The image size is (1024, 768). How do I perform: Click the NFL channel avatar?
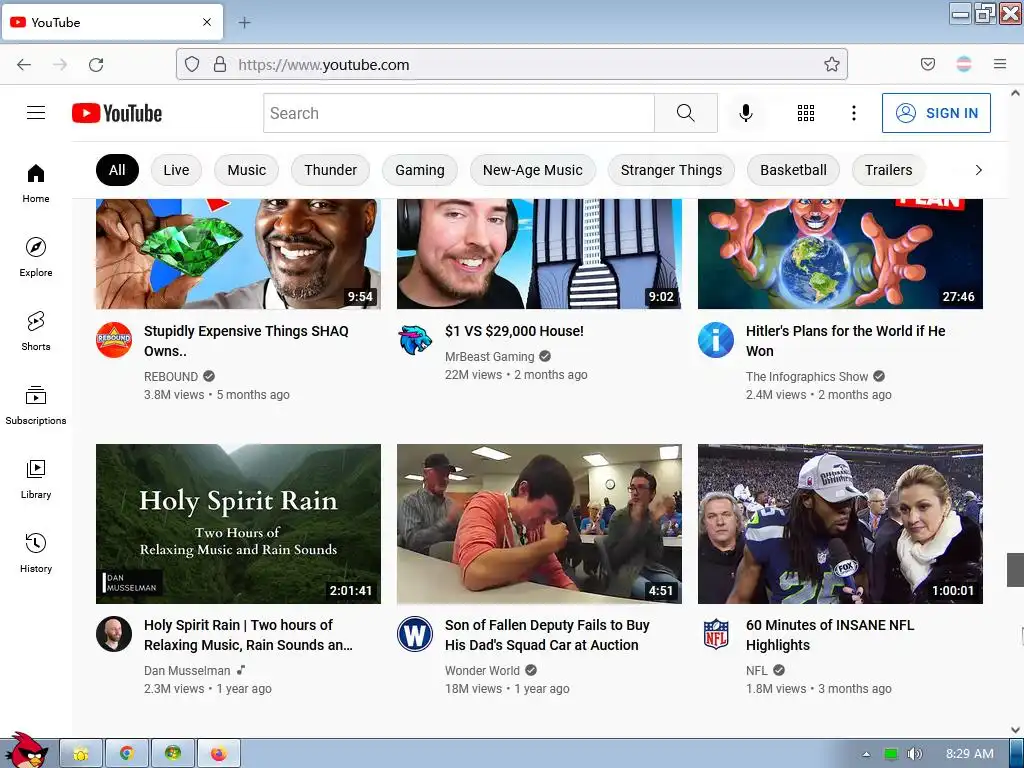coord(716,634)
